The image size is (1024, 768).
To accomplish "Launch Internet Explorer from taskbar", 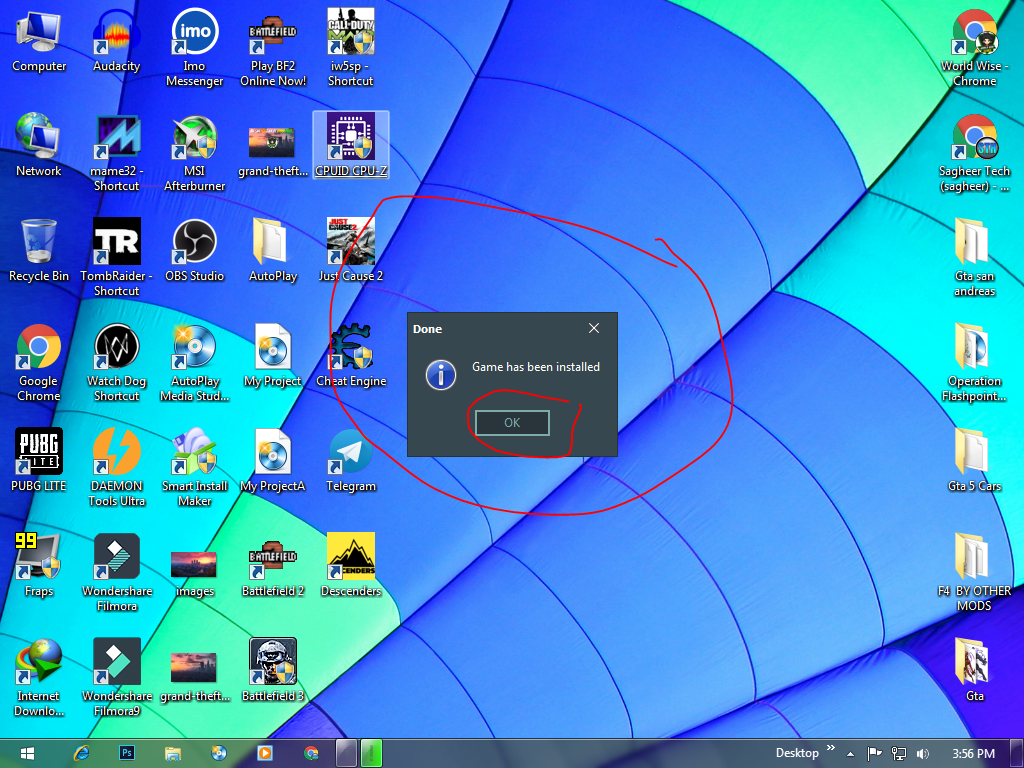I will pyautogui.click(x=82, y=753).
